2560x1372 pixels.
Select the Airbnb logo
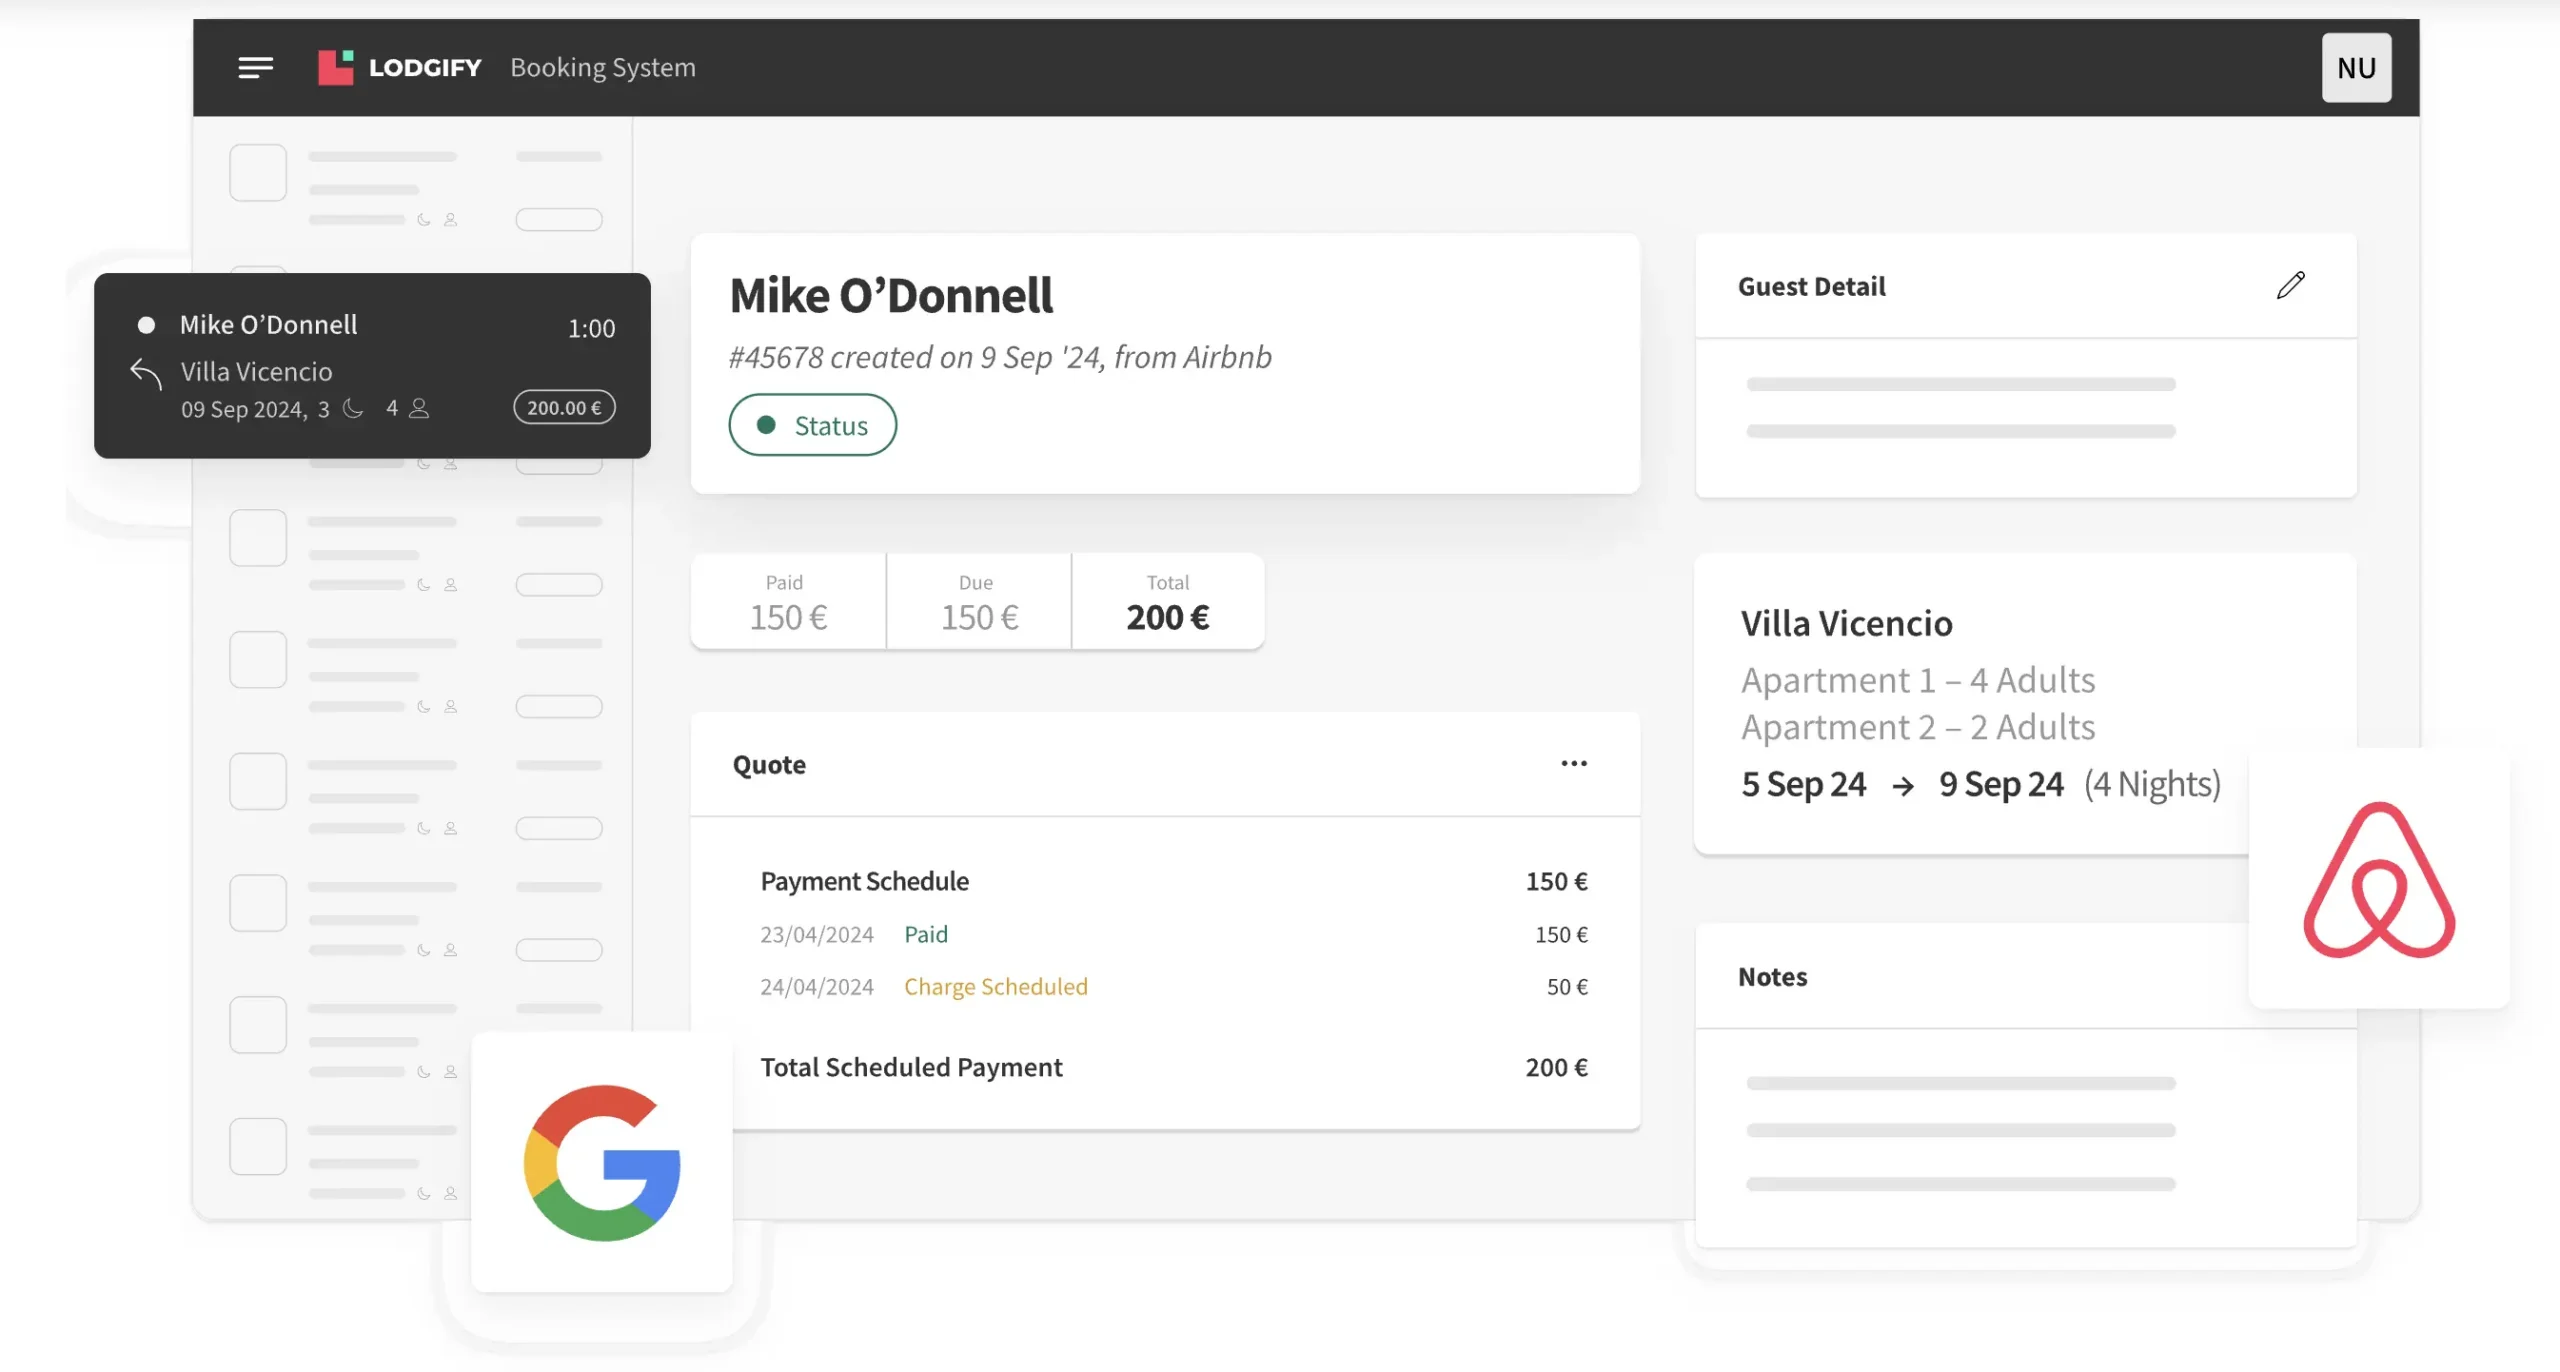coord(2380,880)
